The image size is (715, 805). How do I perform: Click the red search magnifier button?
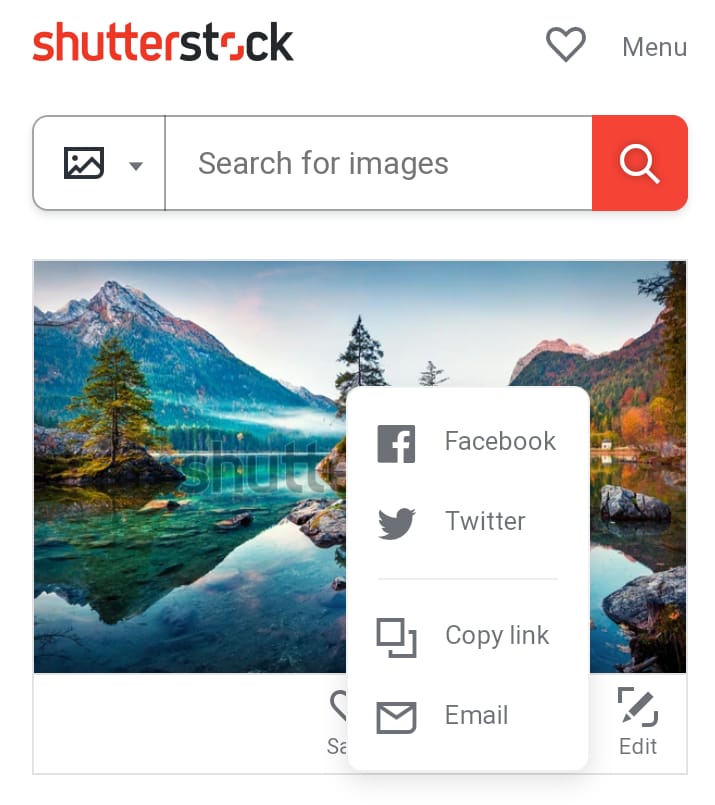point(640,163)
